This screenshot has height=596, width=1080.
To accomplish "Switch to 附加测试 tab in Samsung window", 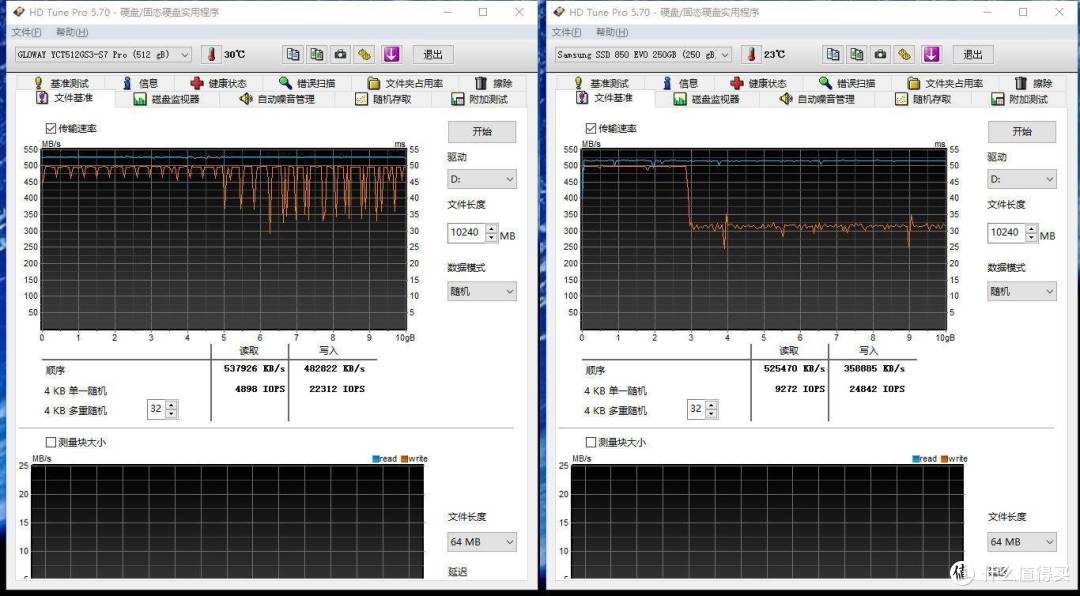I will coord(1021,99).
